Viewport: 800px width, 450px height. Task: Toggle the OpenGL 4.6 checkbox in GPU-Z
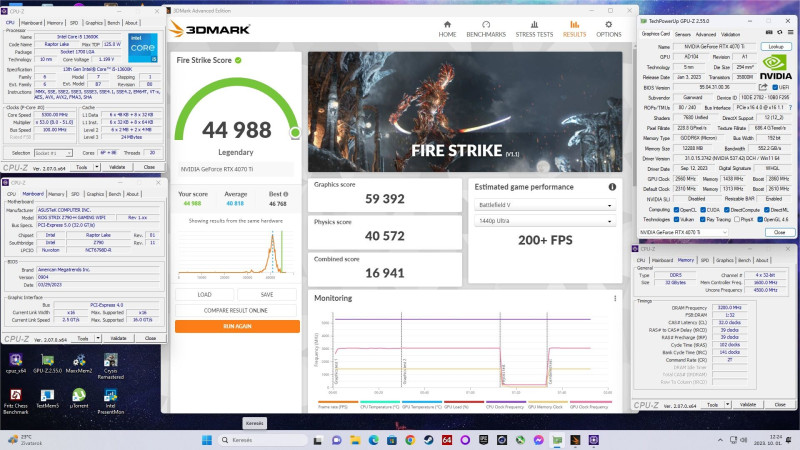[760, 219]
